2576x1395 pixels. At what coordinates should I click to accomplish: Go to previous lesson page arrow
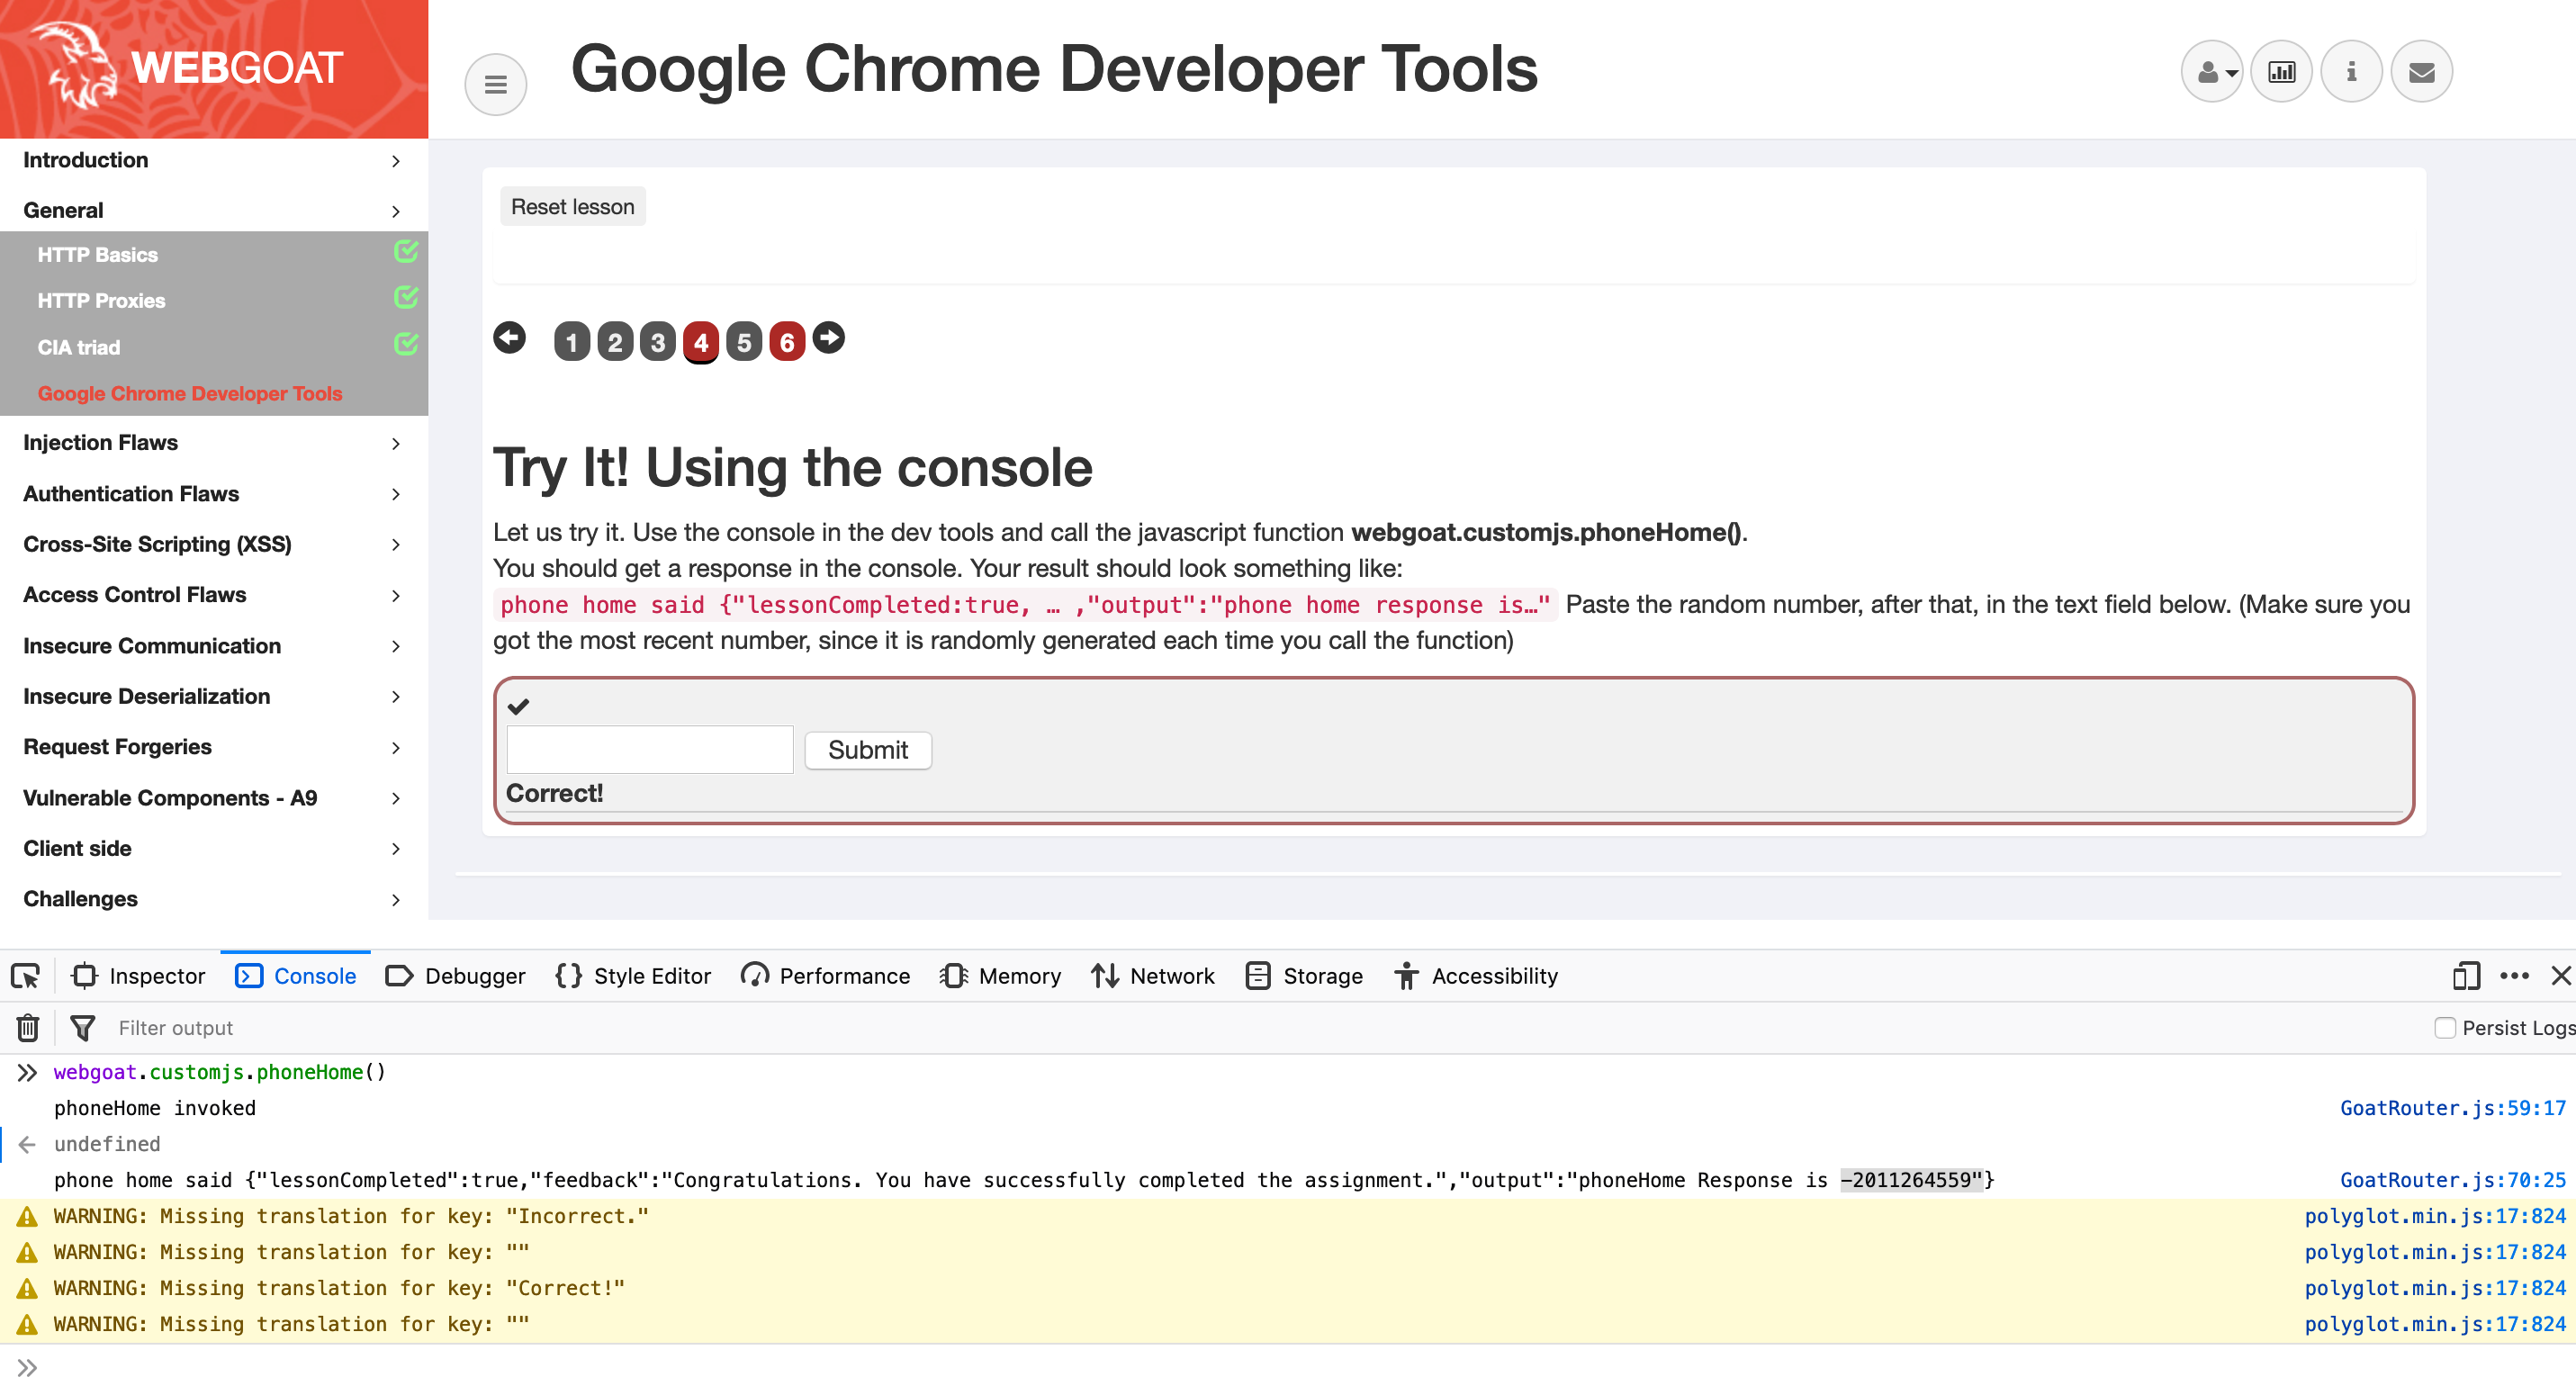(509, 338)
